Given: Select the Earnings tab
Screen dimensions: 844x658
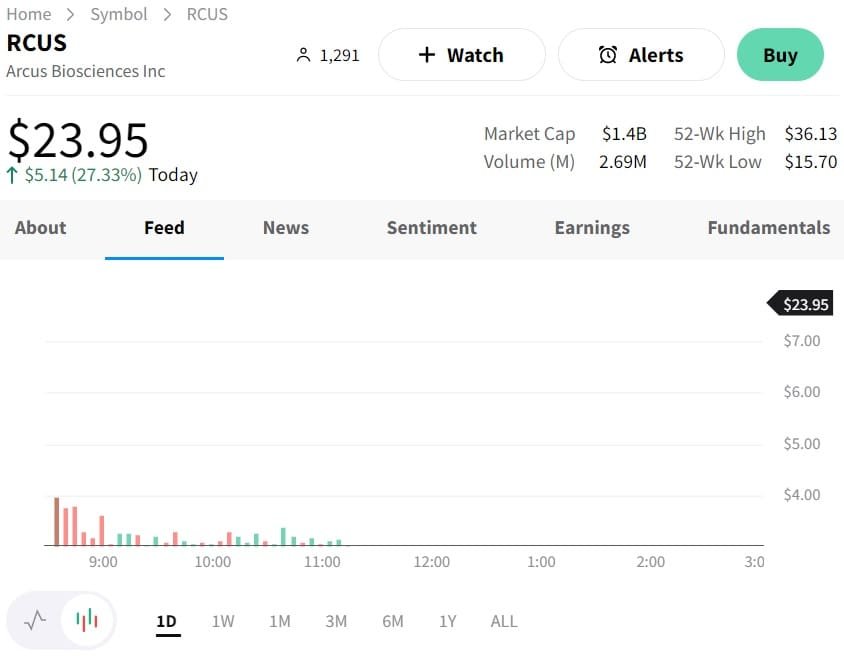Looking at the screenshot, I should tap(592, 228).
